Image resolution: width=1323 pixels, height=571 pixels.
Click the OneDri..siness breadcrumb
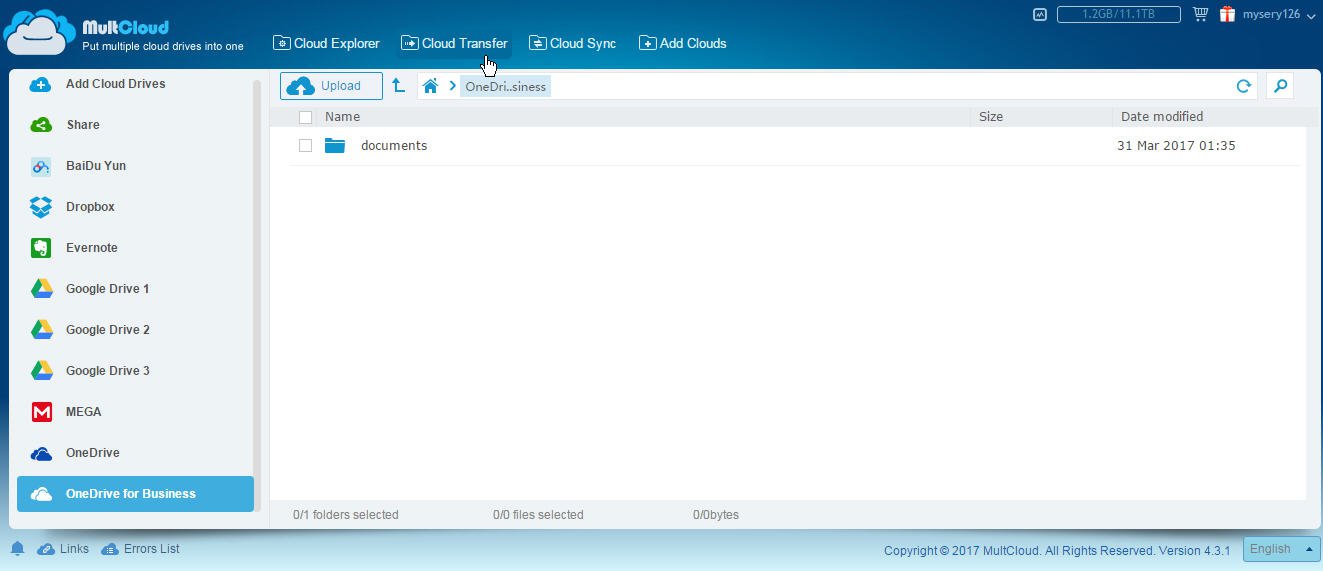click(506, 86)
